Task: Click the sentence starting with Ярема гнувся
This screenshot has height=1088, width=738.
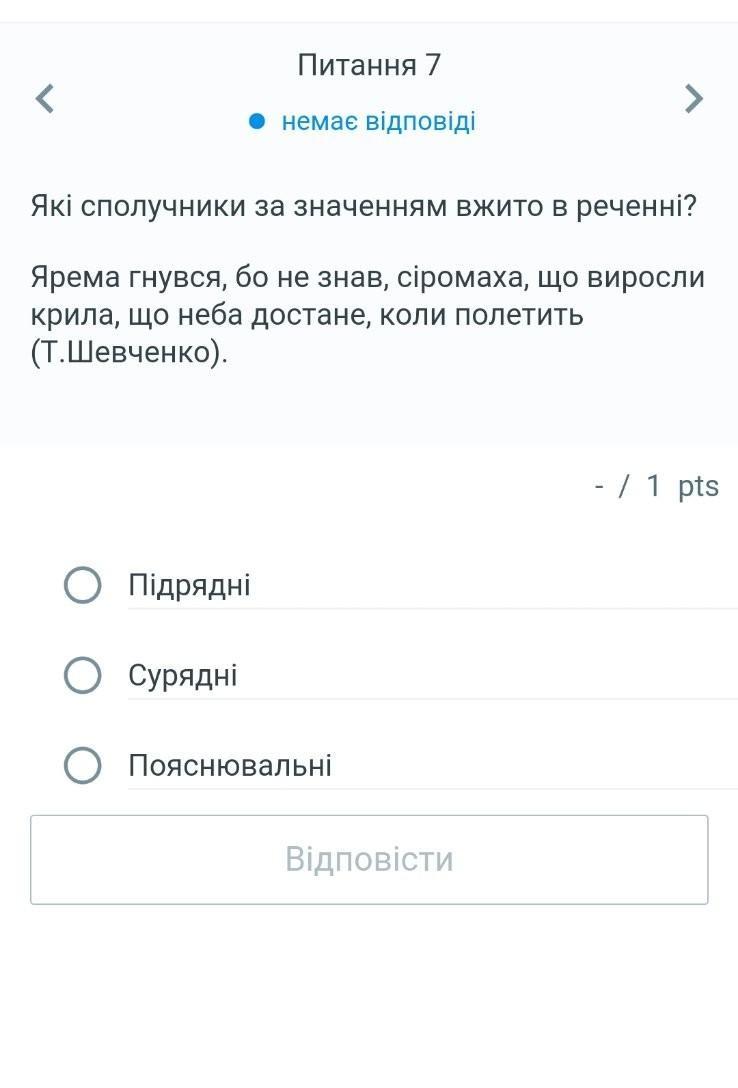Action: click(x=367, y=277)
